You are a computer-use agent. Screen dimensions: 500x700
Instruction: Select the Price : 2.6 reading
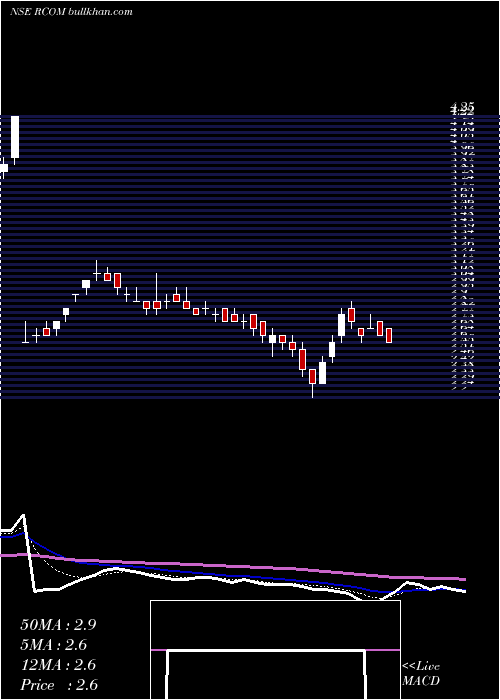(59, 685)
